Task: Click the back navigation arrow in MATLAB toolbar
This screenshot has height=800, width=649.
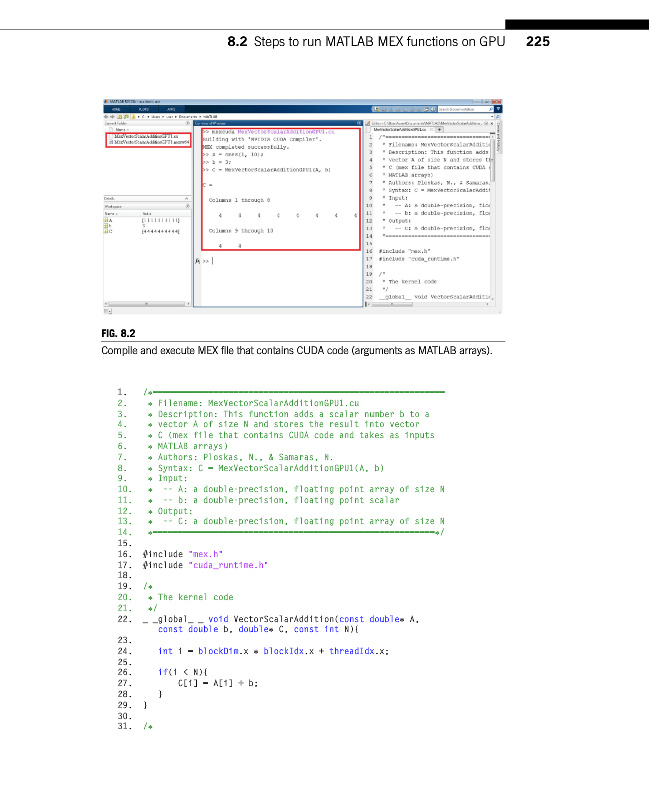Action: pyautogui.click(x=107, y=117)
